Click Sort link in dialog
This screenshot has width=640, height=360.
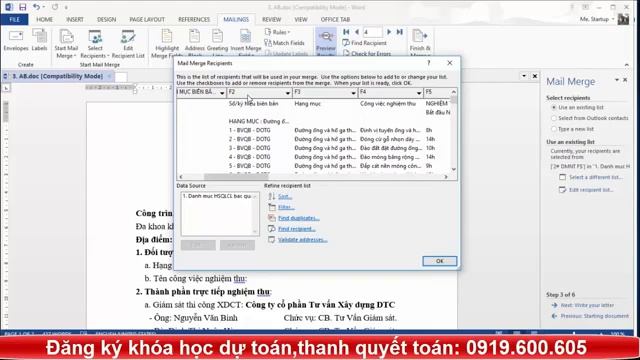point(284,196)
